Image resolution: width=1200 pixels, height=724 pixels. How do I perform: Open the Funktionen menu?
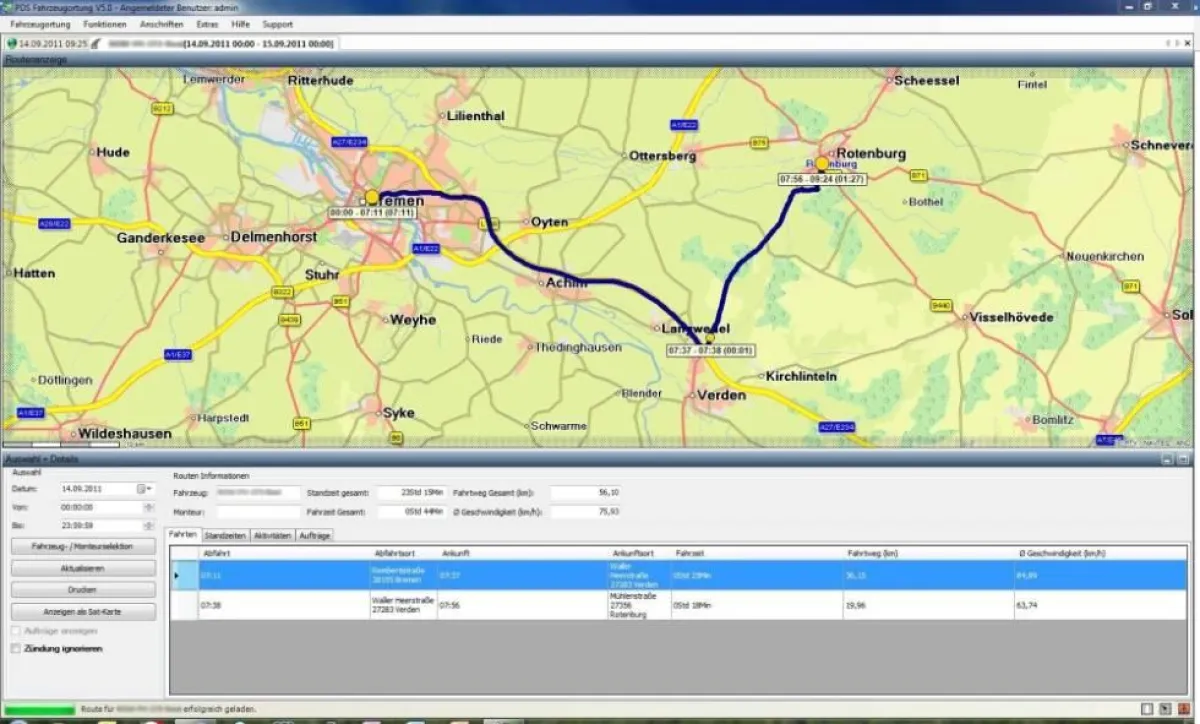pyautogui.click(x=105, y=24)
